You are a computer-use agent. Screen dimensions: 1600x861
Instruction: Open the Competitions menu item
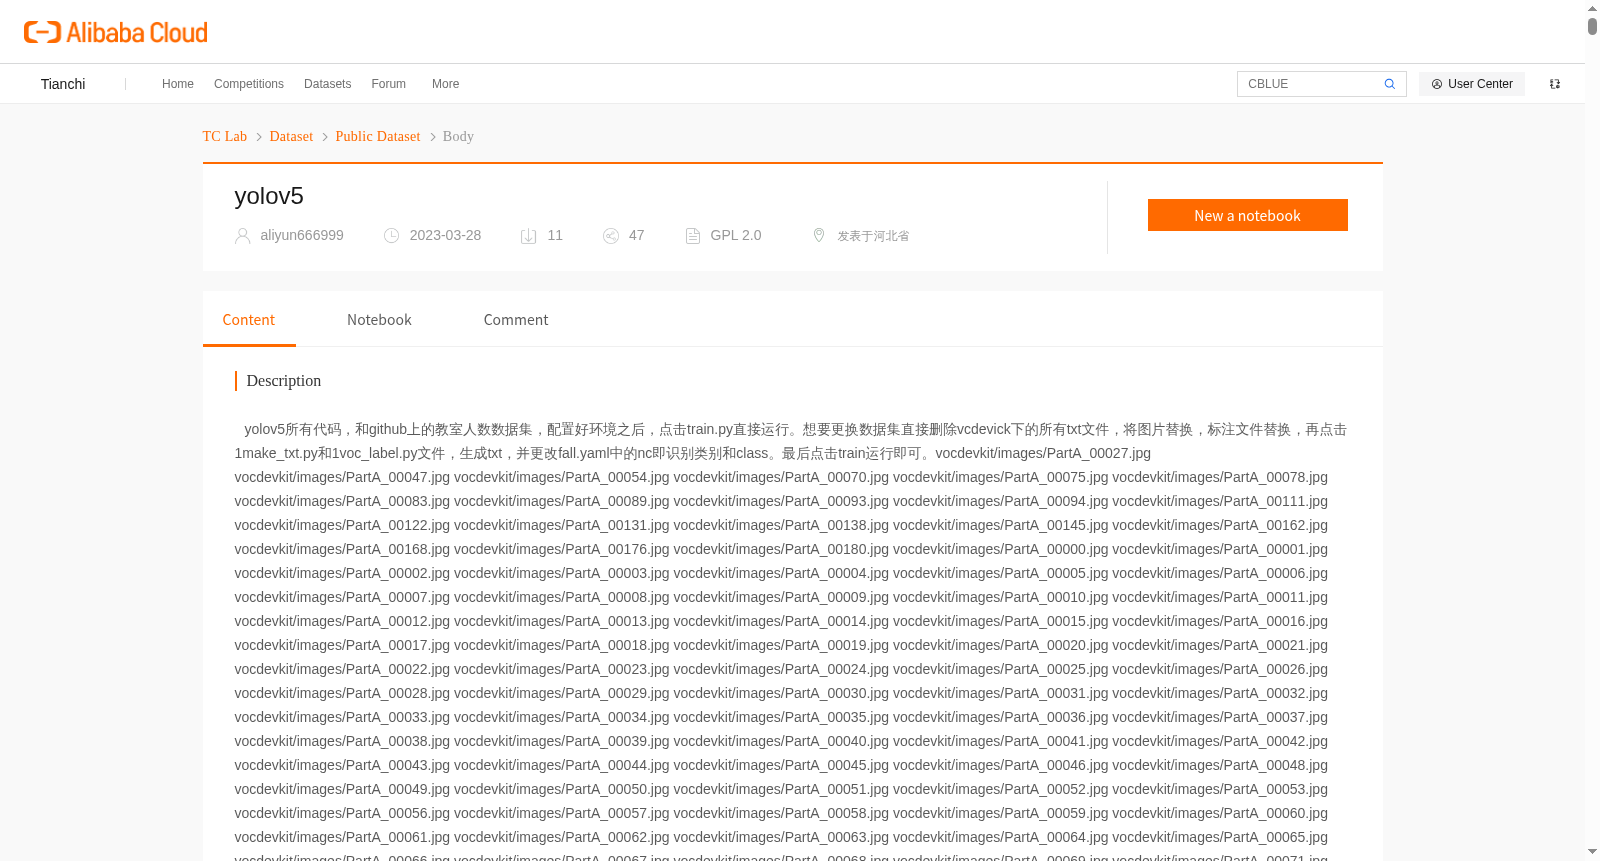pyautogui.click(x=249, y=84)
